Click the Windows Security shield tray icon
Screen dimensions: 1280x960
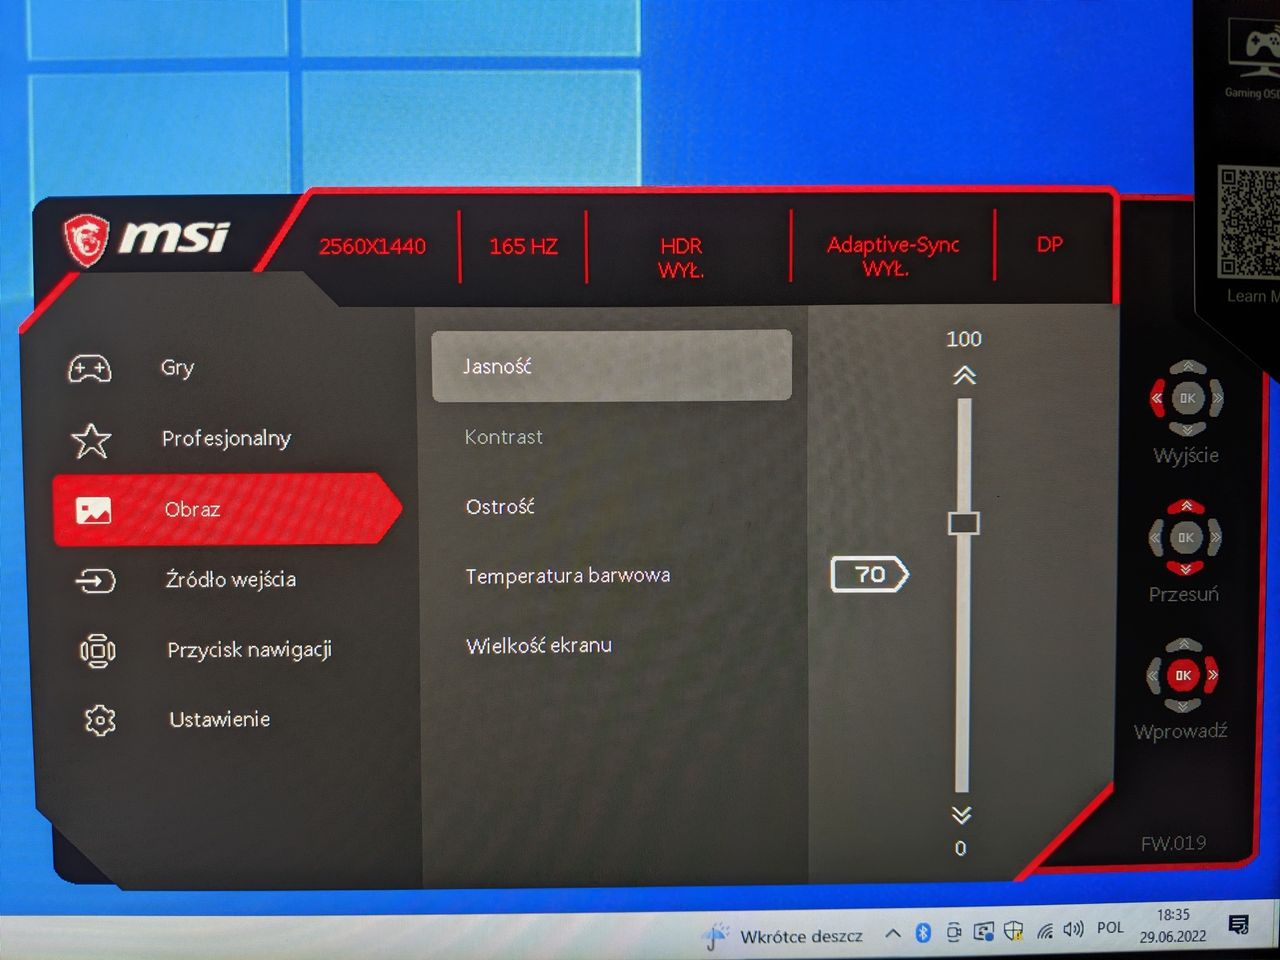click(1013, 932)
